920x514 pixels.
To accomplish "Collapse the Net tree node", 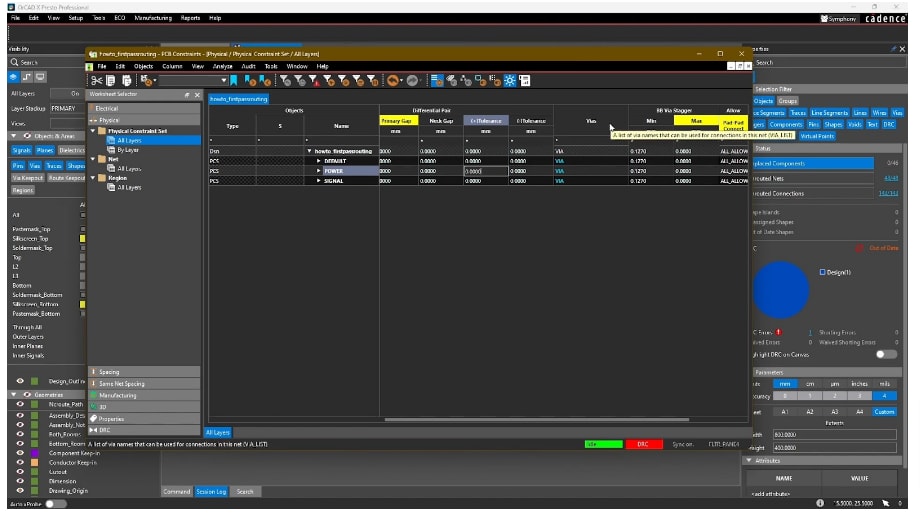I will pyautogui.click(x=93, y=159).
